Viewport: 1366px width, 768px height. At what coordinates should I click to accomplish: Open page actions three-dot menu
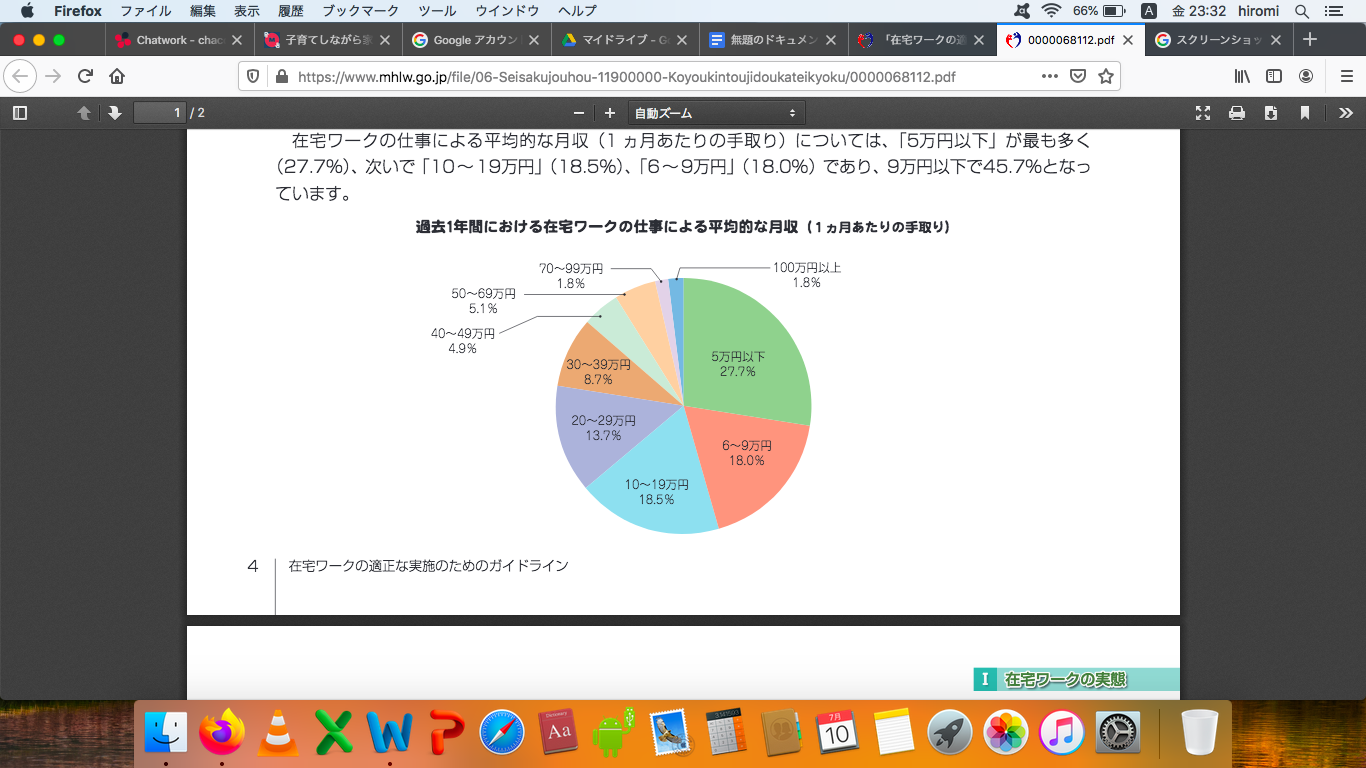1049,76
